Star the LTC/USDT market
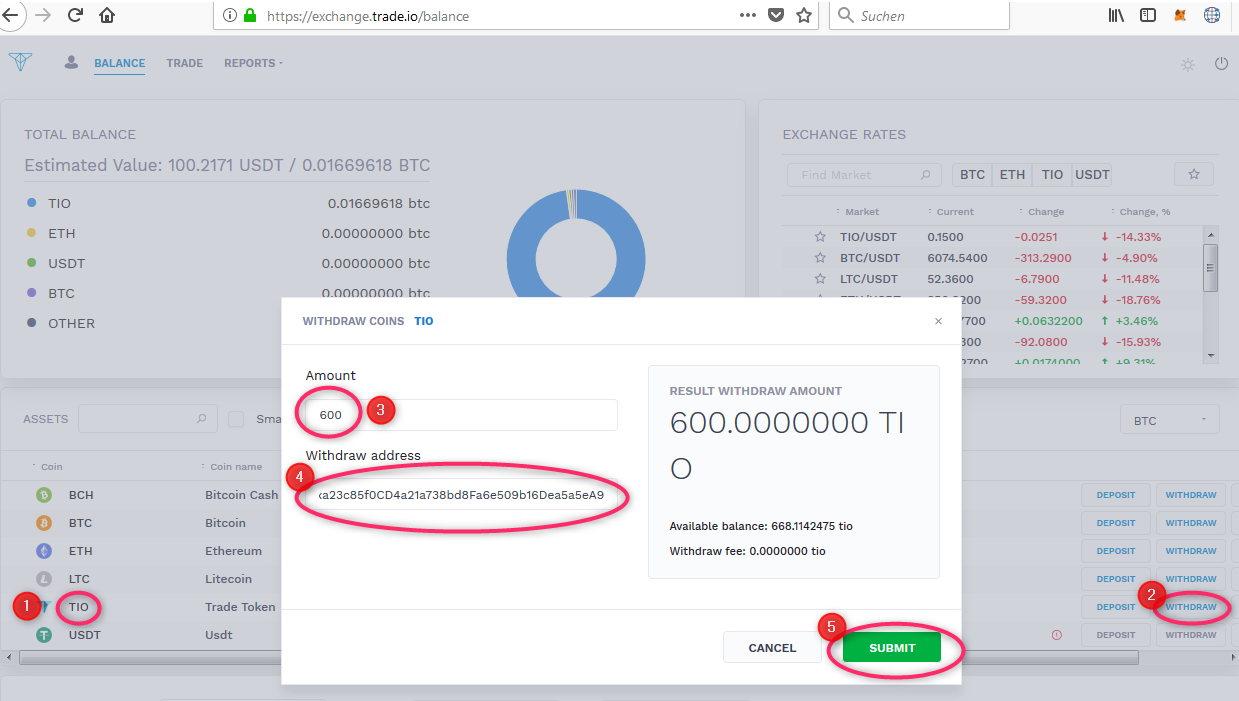 point(820,279)
